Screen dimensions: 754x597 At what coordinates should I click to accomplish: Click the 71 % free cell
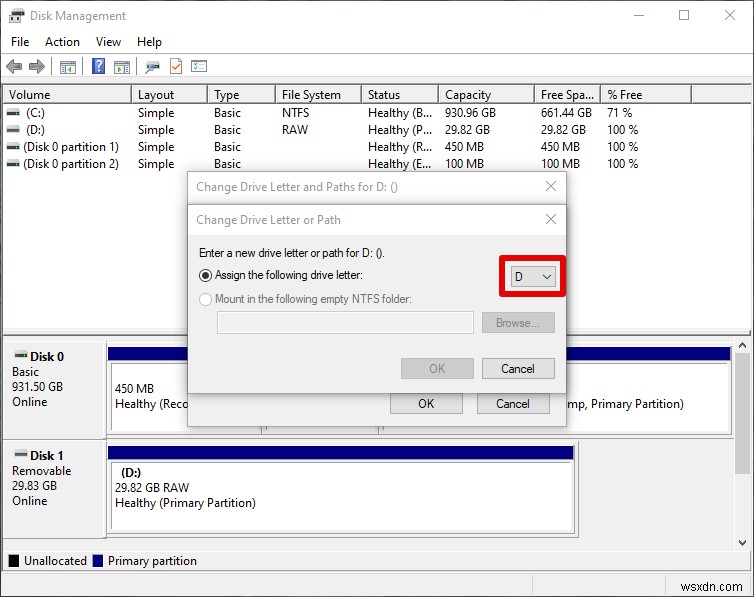pyautogui.click(x=619, y=113)
